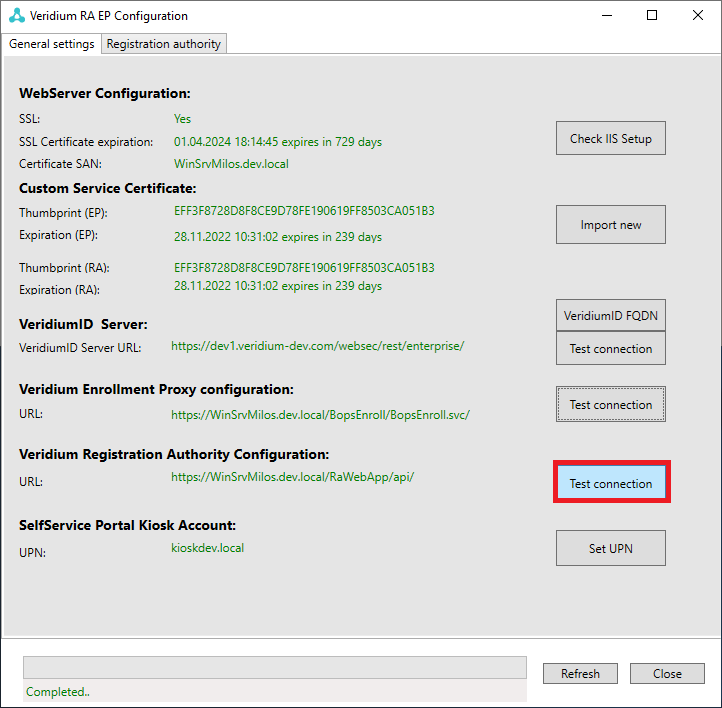Import a new custom service certificate
Viewport: 722px width, 708px height.
click(610, 225)
